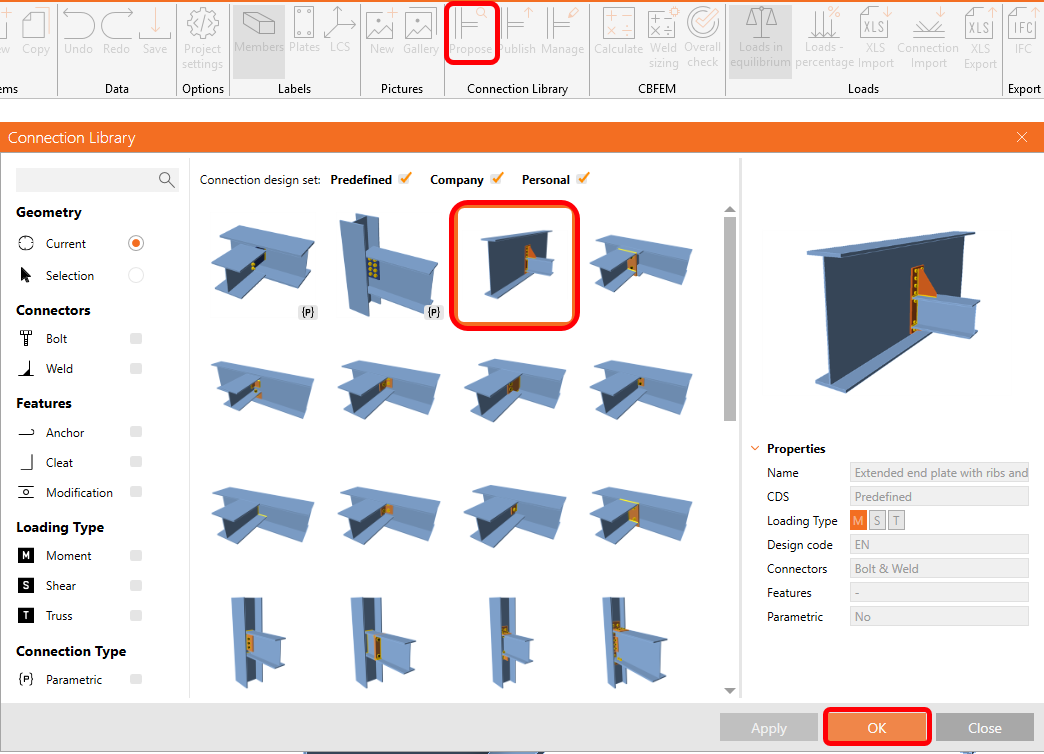Viewport: 1044px width, 754px height.
Task: Click the Copy toolbar icon
Action: (36, 31)
